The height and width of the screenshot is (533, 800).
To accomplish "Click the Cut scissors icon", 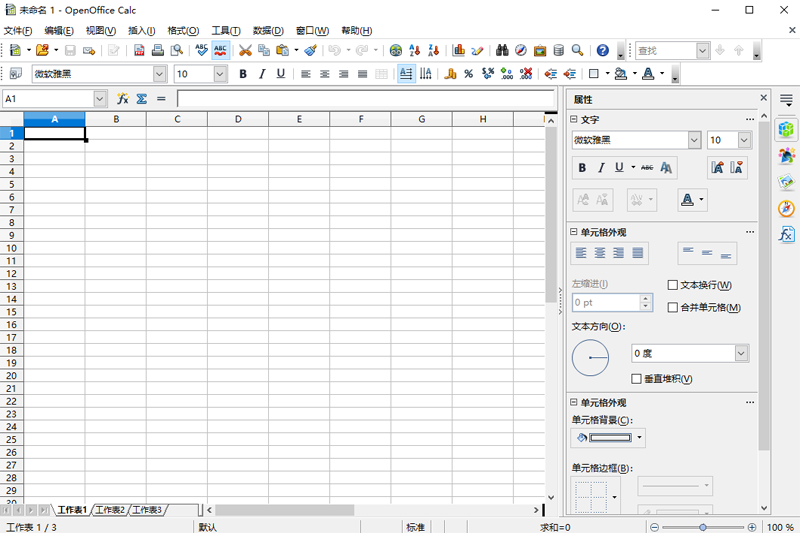I will pyautogui.click(x=245, y=50).
